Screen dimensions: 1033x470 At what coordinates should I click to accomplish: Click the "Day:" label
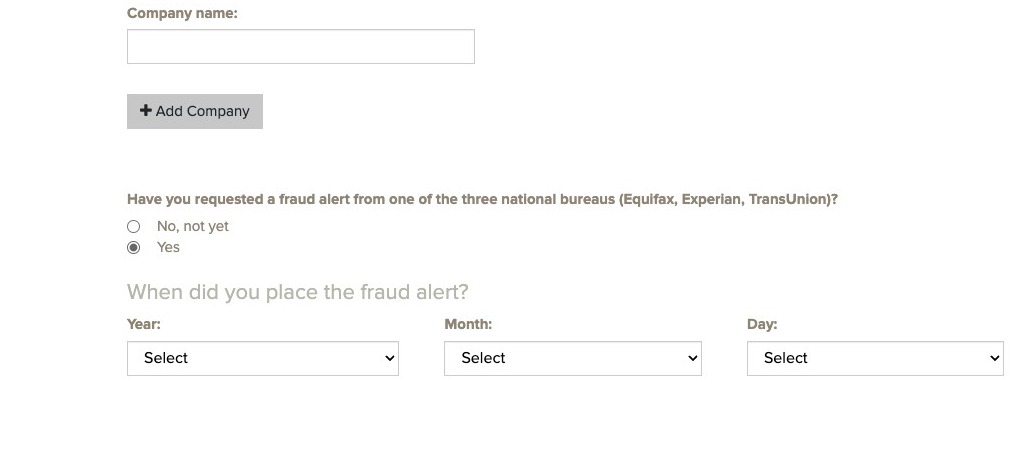pyautogui.click(x=762, y=324)
